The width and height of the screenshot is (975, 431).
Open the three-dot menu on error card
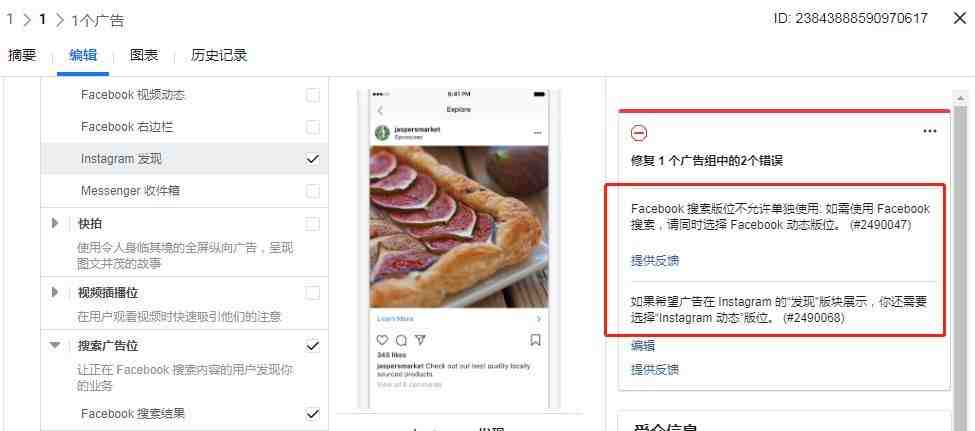[930, 131]
